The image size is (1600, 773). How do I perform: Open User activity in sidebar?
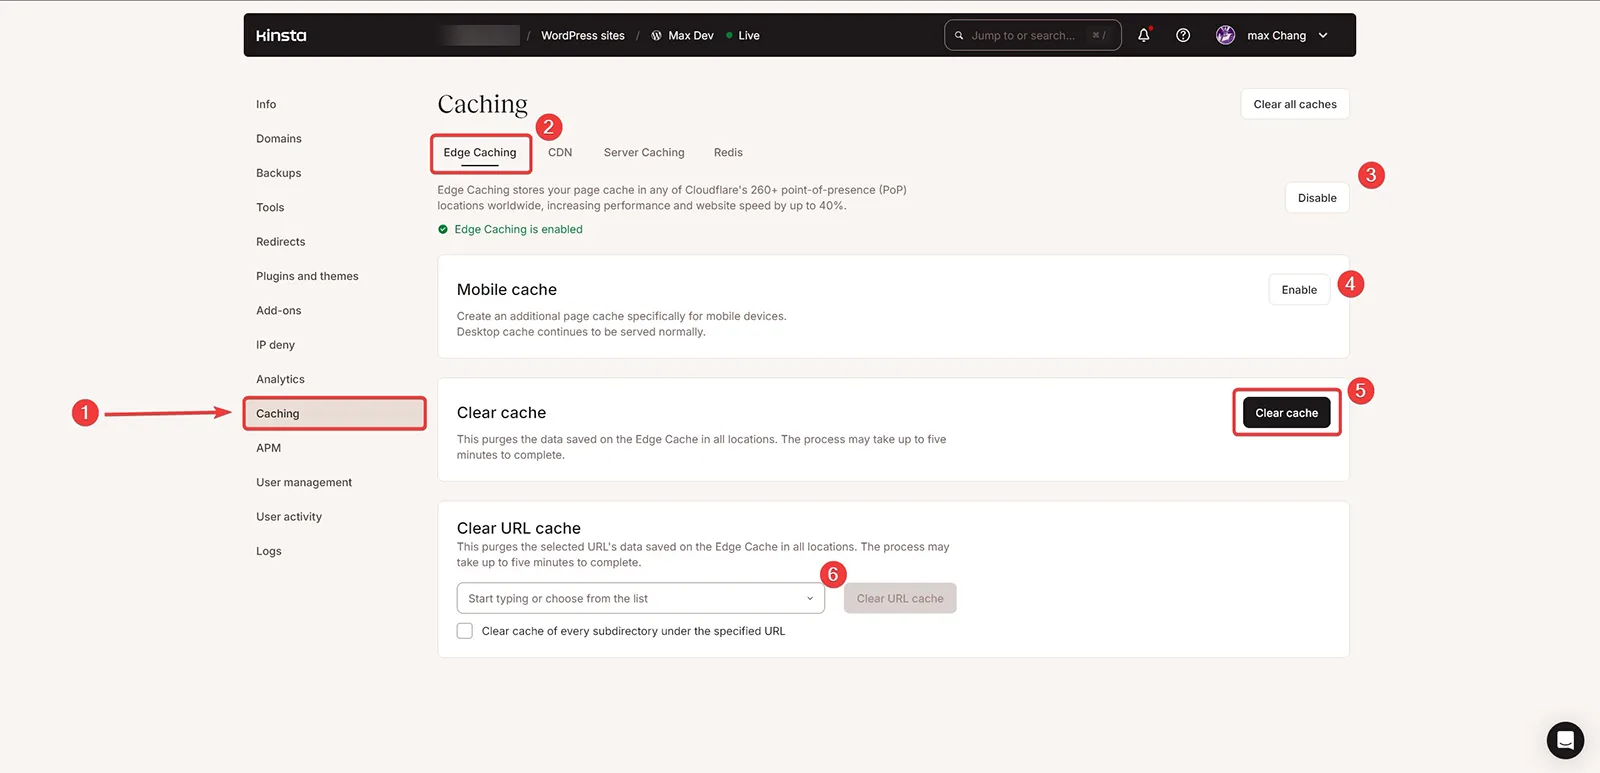(x=289, y=517)
